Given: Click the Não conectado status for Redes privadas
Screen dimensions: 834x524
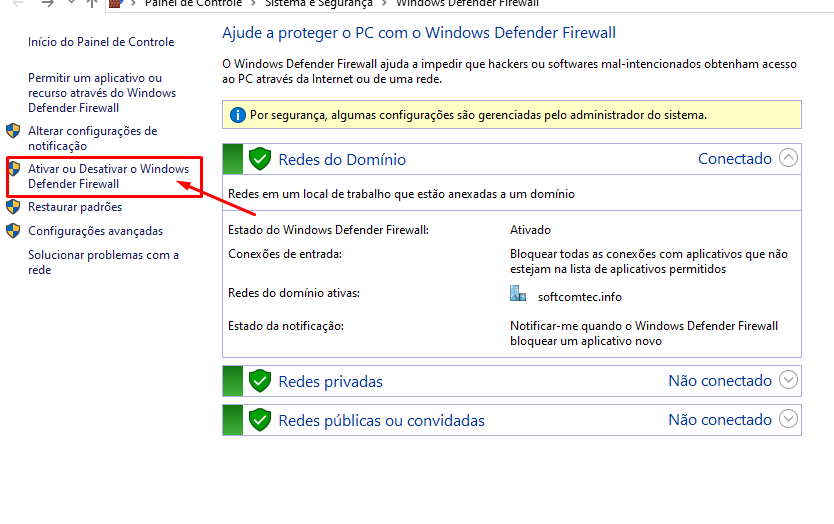Looking at the screenshot, I should point(719,380).
